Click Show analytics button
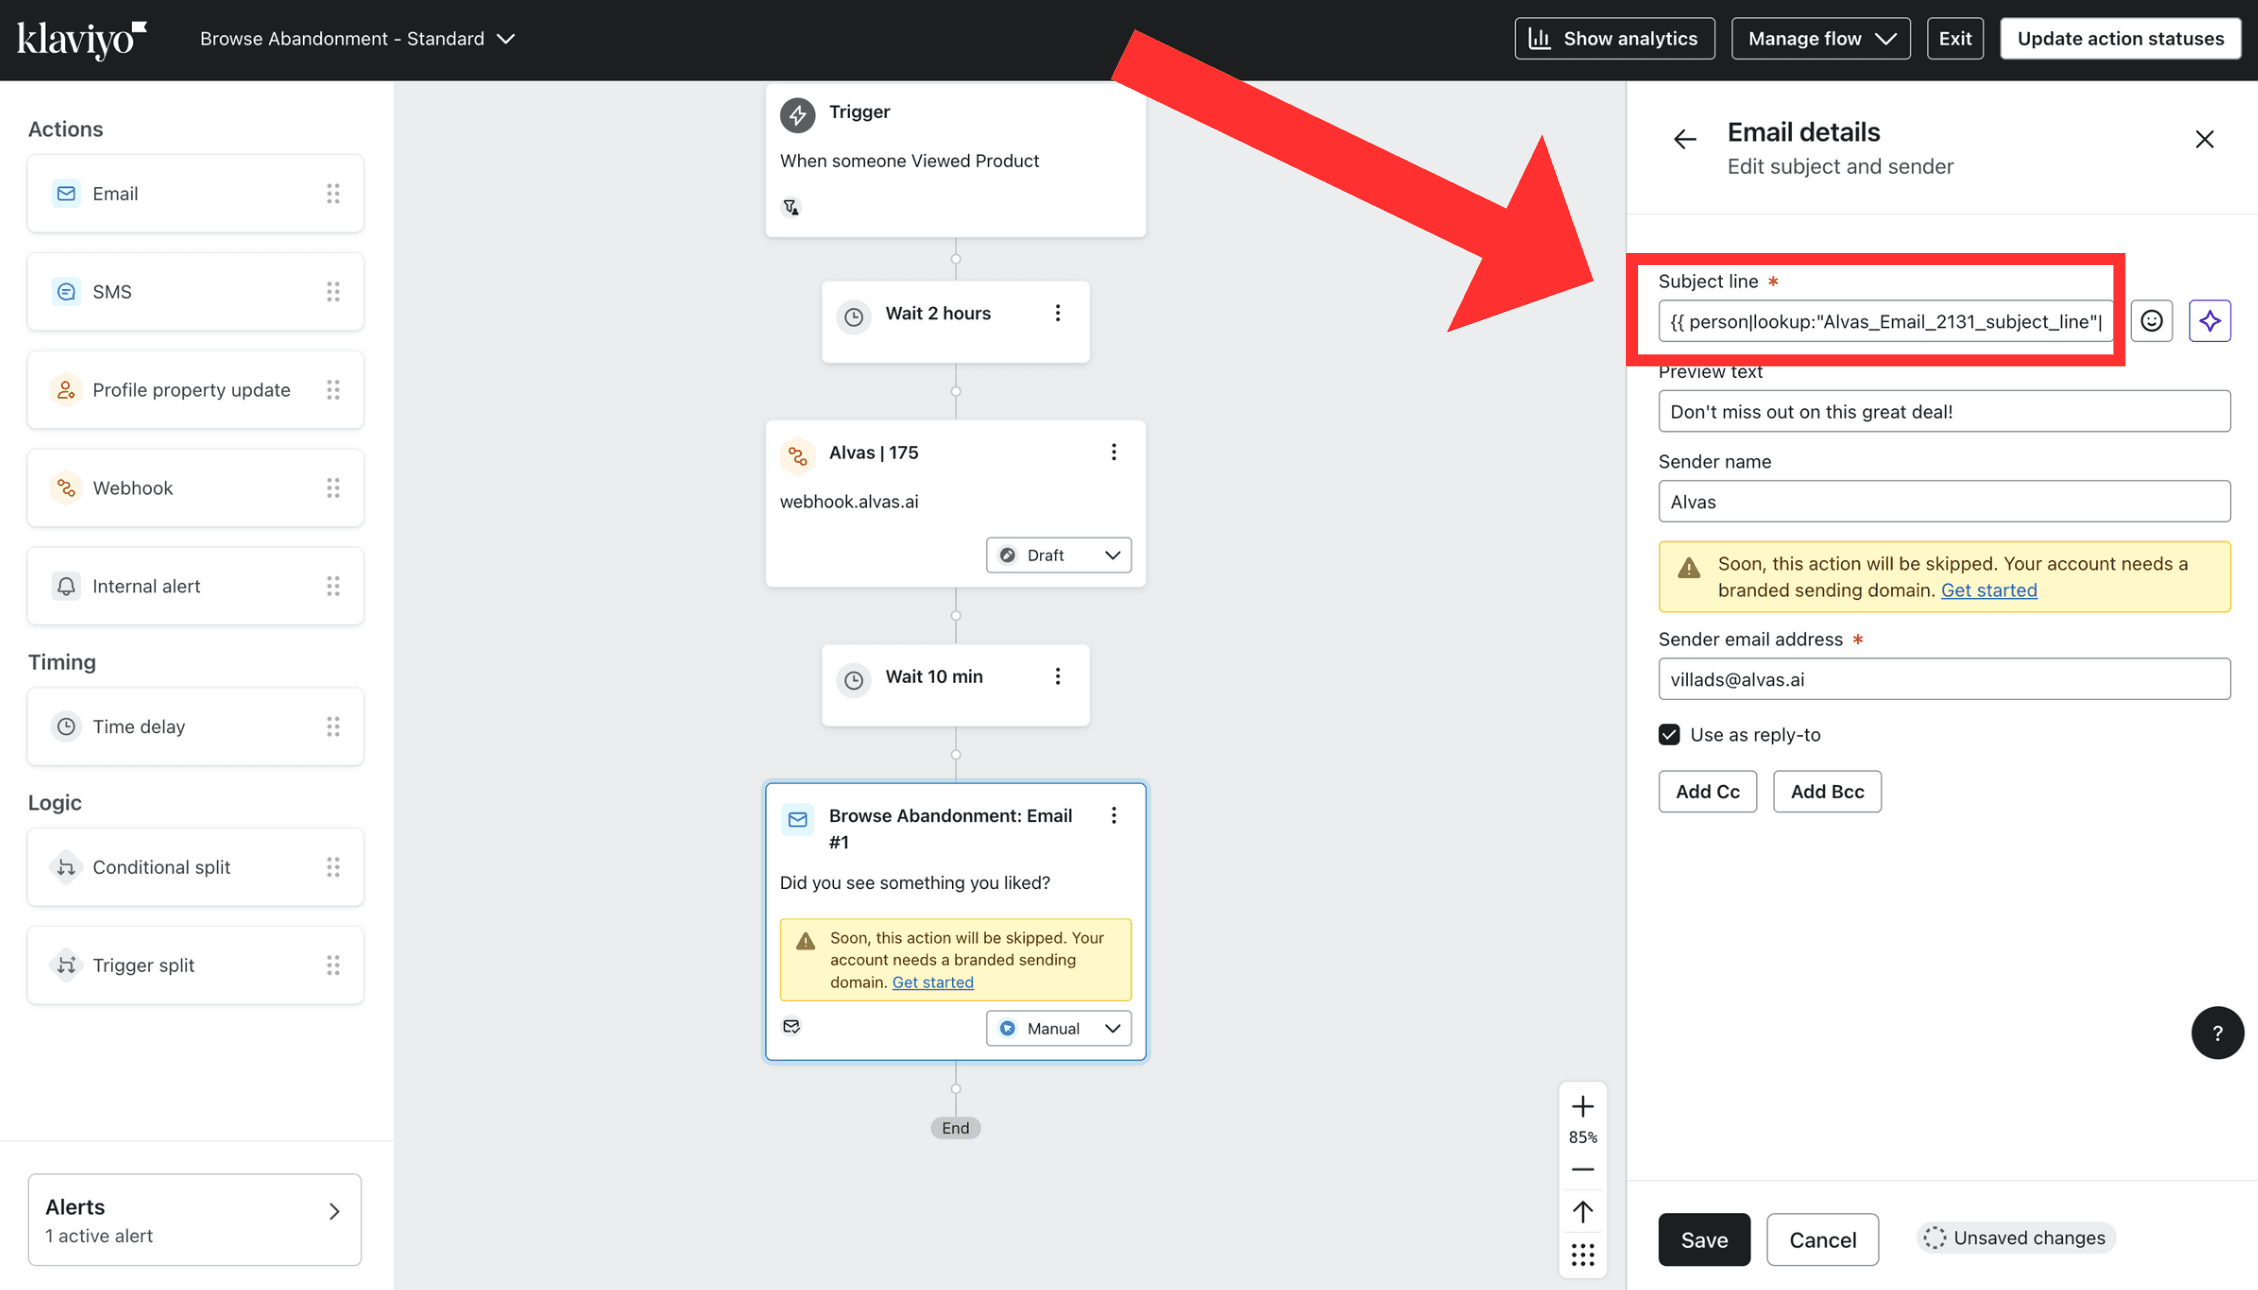 1614,39
